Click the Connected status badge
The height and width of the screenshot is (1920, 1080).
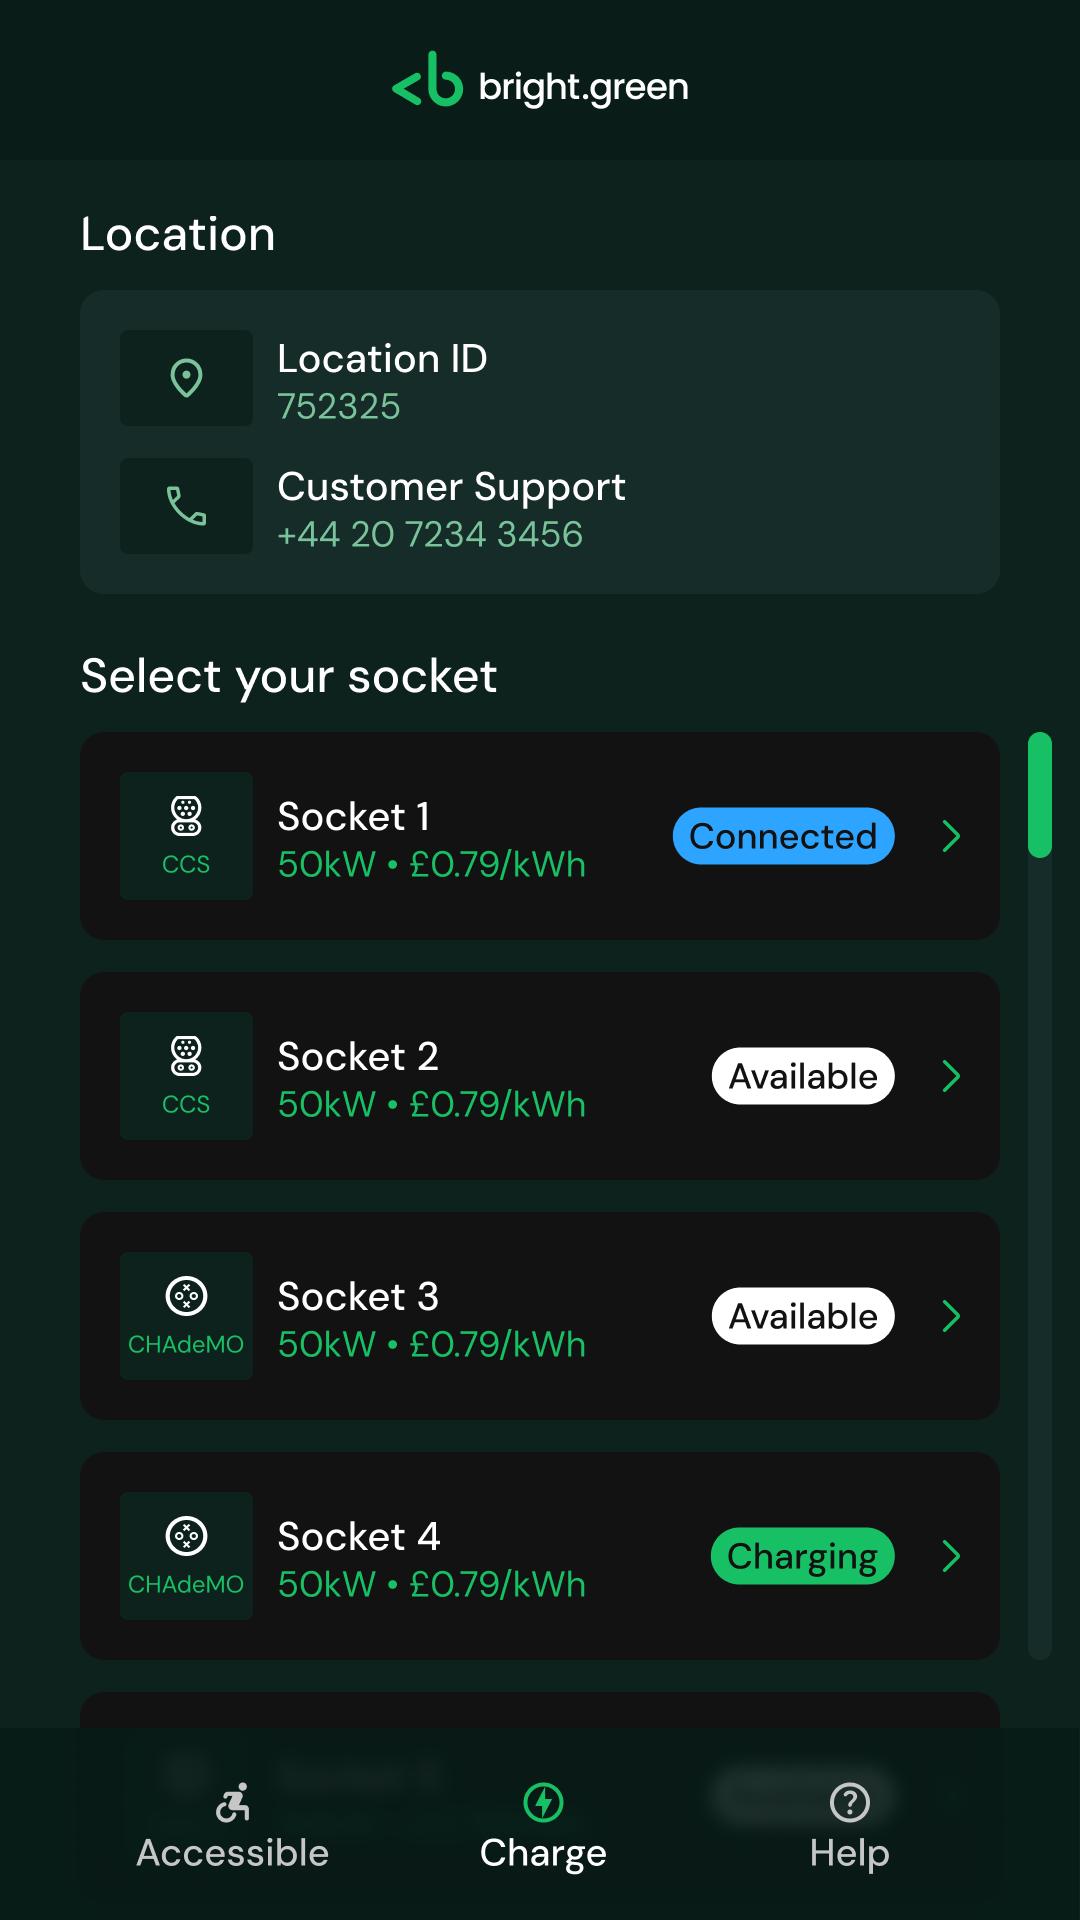click(783, 836)
